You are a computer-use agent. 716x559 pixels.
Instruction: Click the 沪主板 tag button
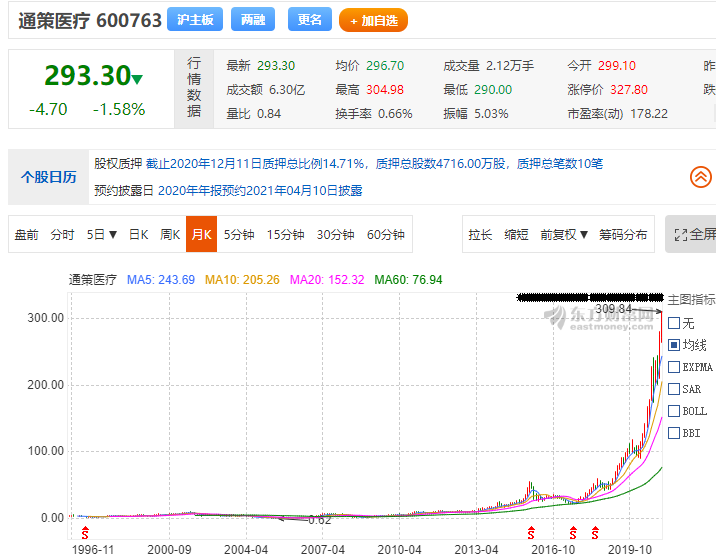tap(194, 20)
